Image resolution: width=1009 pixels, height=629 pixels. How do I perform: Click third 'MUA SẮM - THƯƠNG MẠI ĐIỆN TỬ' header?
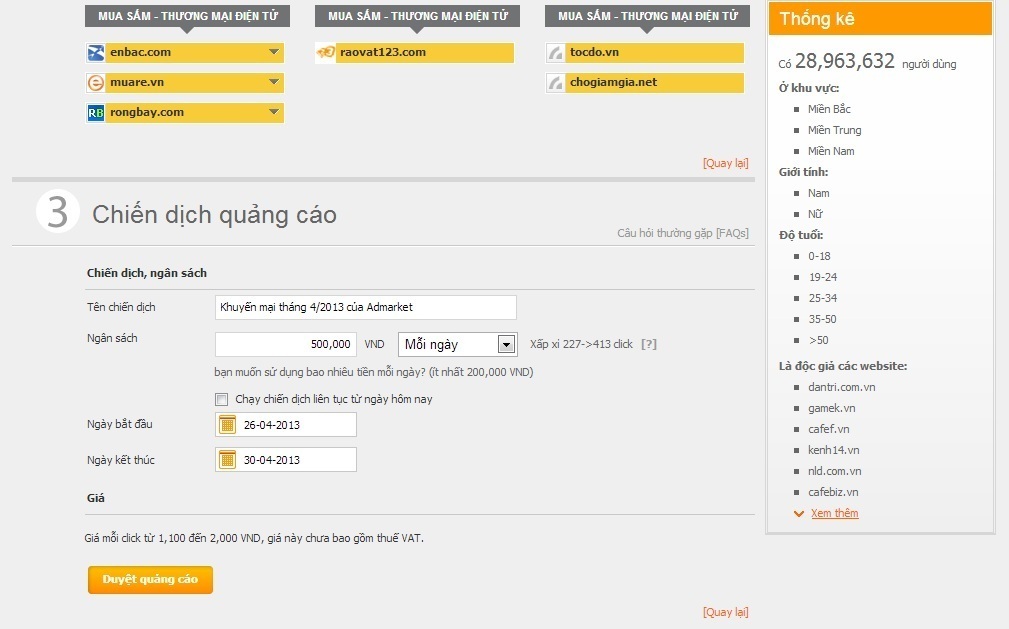647,16
